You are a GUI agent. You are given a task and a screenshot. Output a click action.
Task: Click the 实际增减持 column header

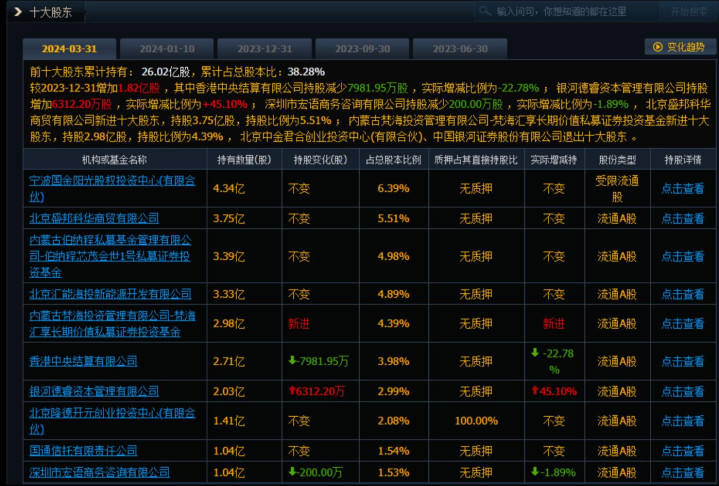pyautogui.click(x=554, y=160)
